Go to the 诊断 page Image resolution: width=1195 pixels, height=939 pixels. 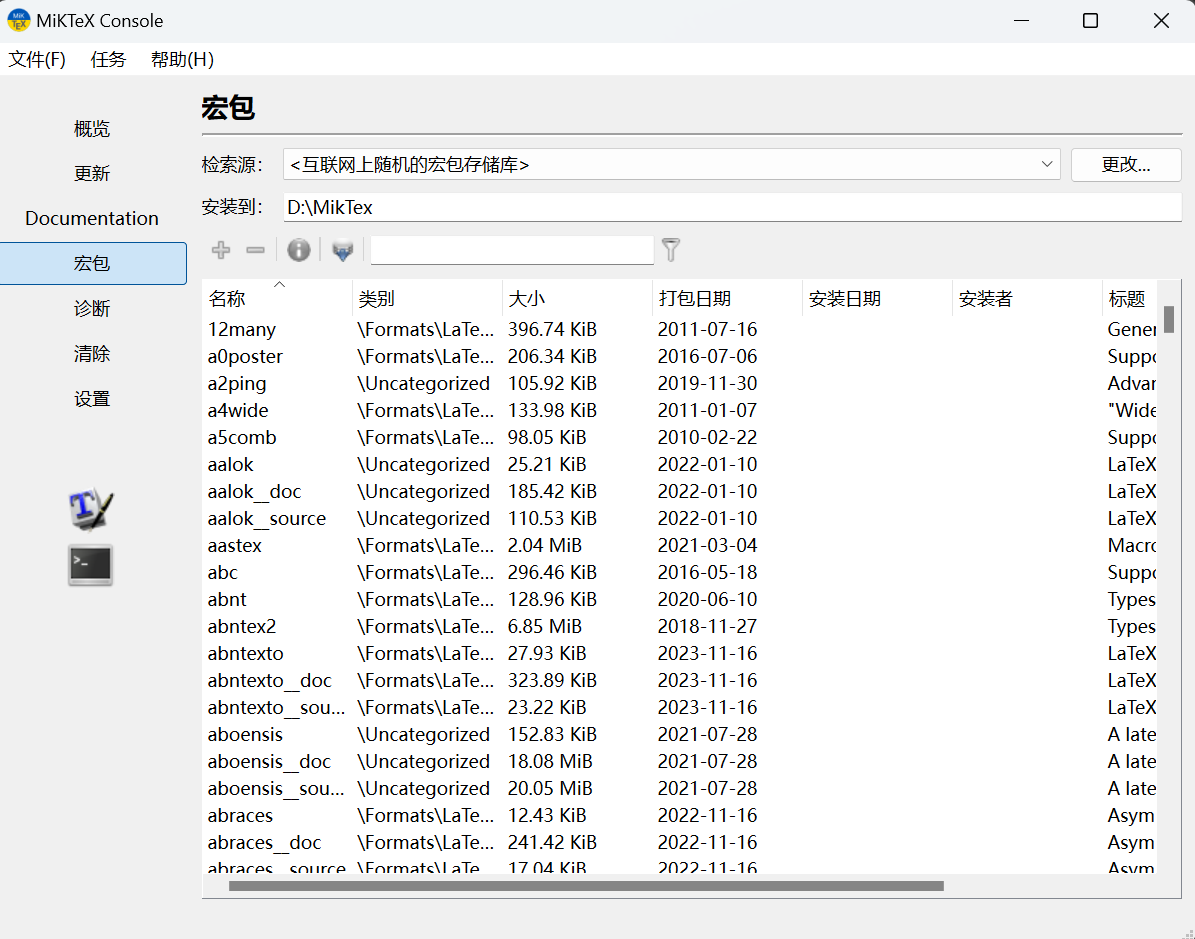[92, 309]
